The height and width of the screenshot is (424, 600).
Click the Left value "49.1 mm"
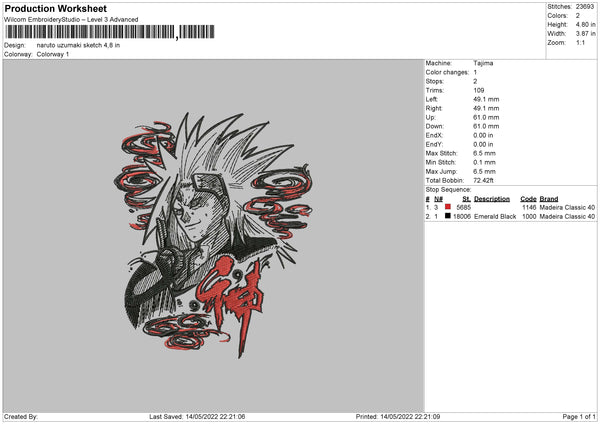click(486, 99)
